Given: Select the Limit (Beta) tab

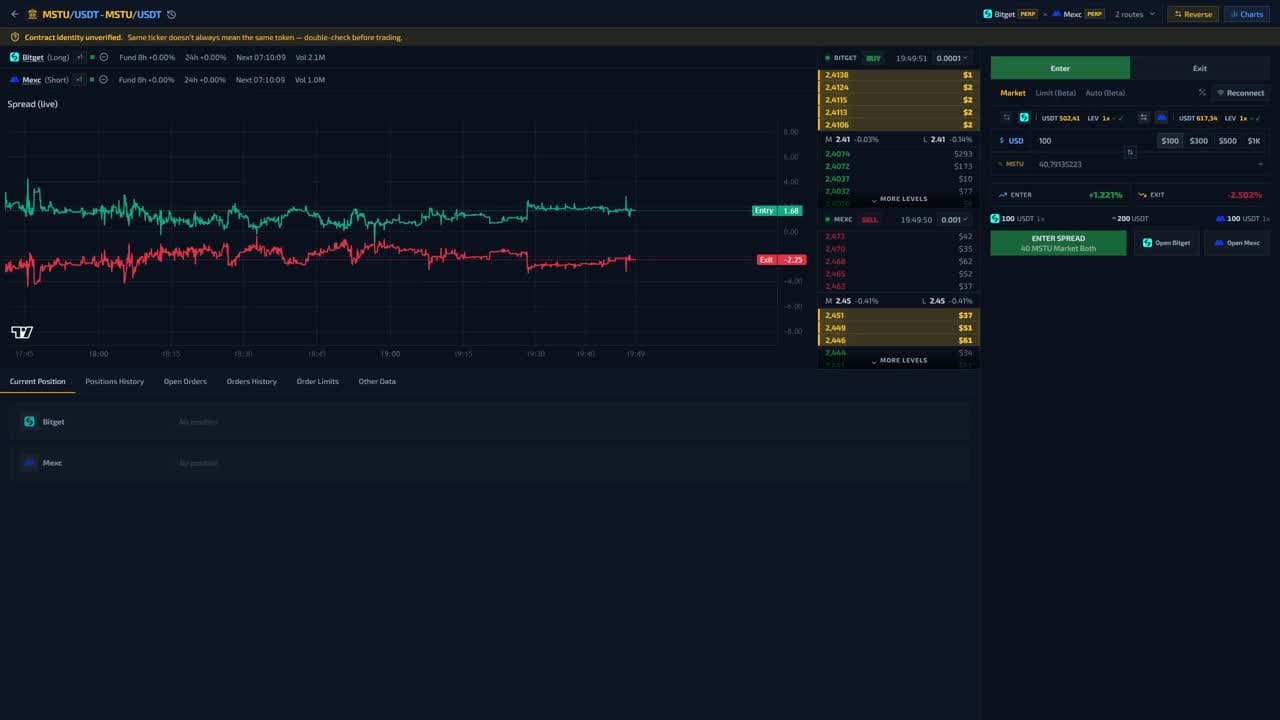Looking at the screenshot, I should [x=1055, y=93].
